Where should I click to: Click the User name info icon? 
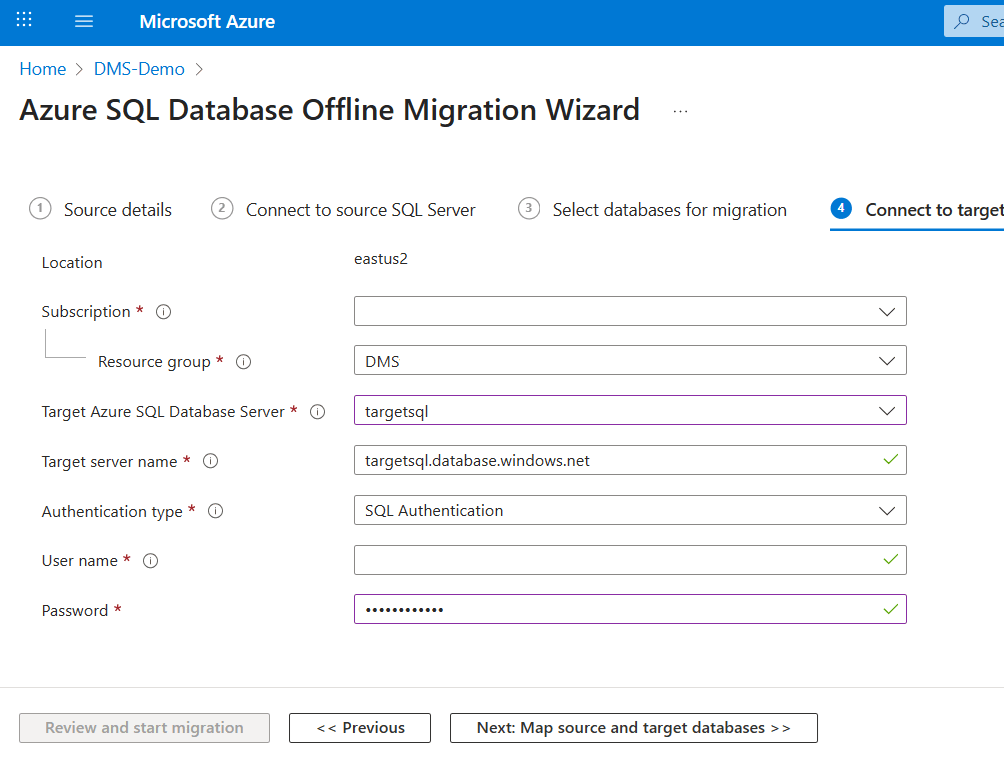click(151, 561)
